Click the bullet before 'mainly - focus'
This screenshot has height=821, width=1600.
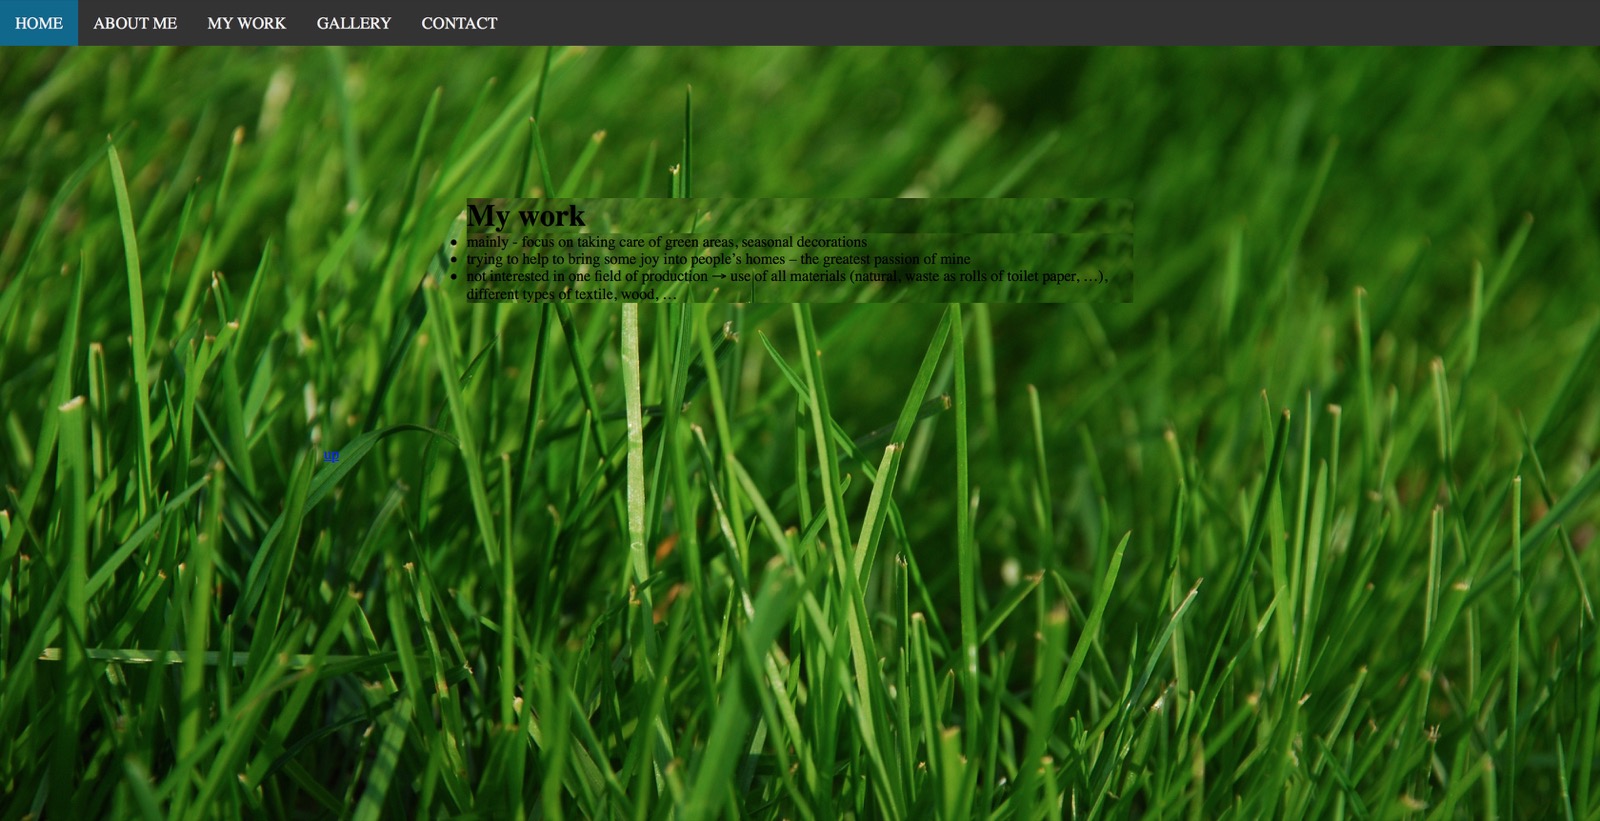(x=453, y=243)
